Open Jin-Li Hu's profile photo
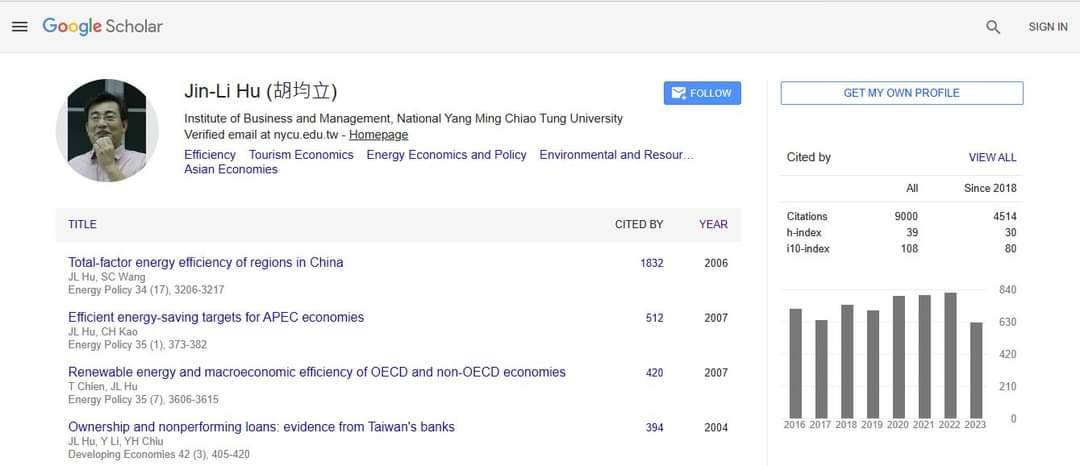The width and height of the screenshot is (1080, 466). [107, 131]
